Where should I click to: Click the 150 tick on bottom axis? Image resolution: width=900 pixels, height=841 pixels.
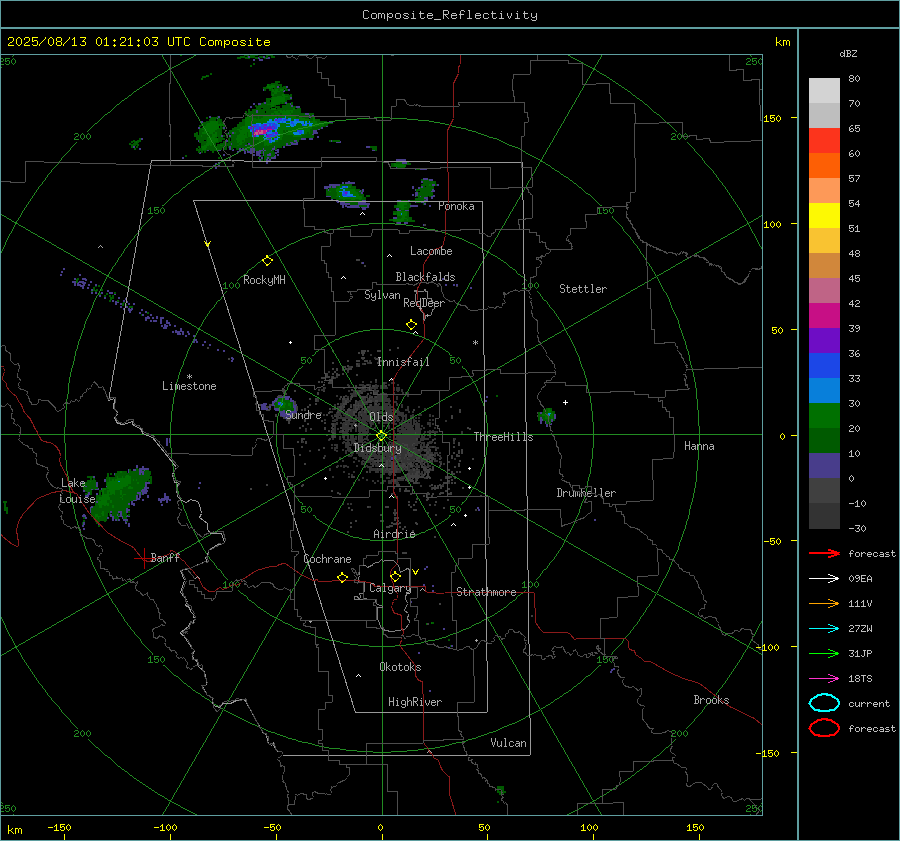(695, 828)
